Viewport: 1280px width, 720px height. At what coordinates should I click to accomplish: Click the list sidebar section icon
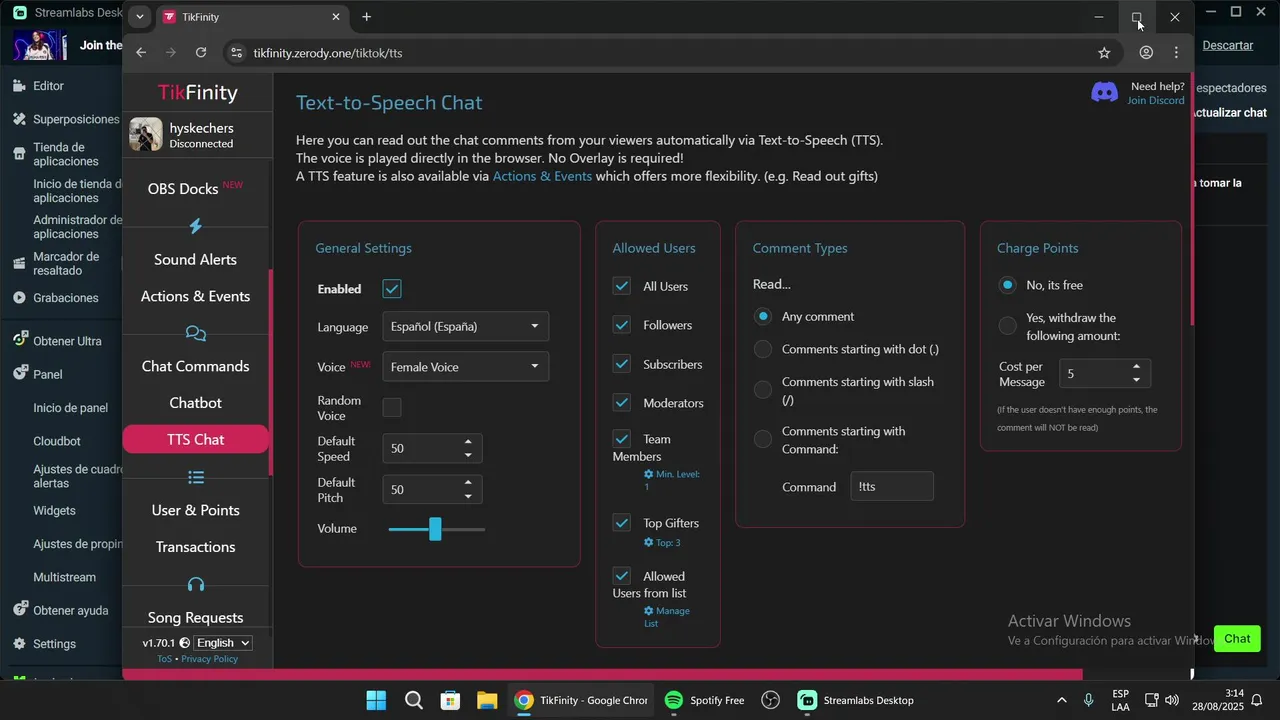pyautogui.click(x=196, y=477)
